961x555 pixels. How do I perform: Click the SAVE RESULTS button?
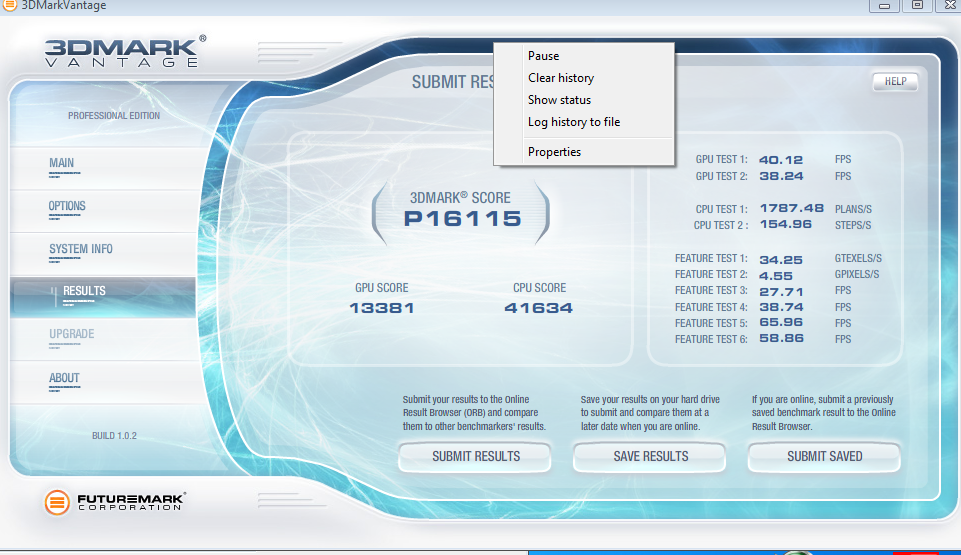[x=650, y=457]
